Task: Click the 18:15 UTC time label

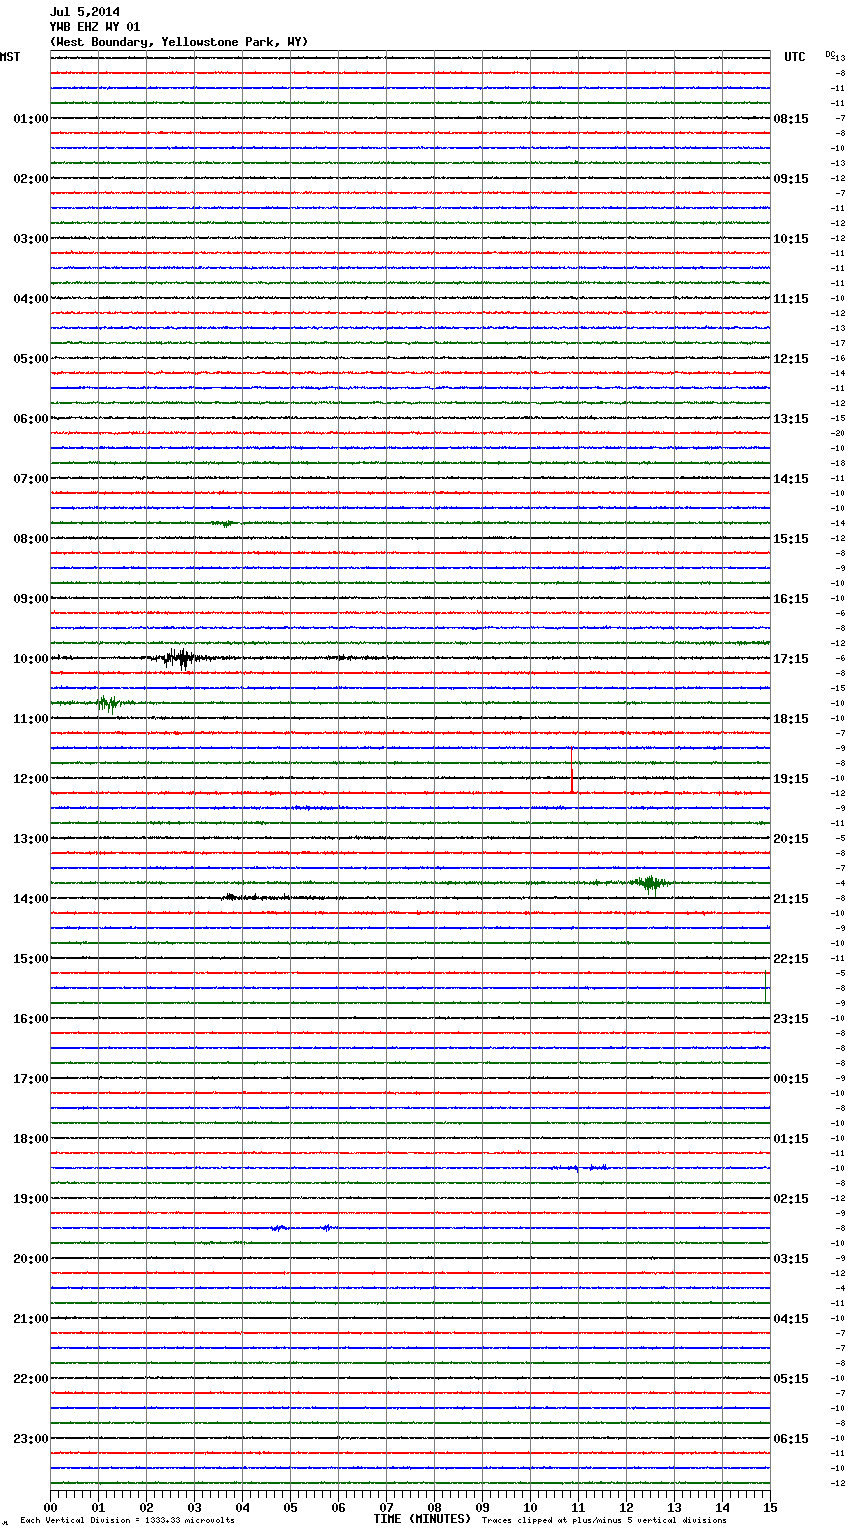Action: pyautogui.click(x=791, y=719)
